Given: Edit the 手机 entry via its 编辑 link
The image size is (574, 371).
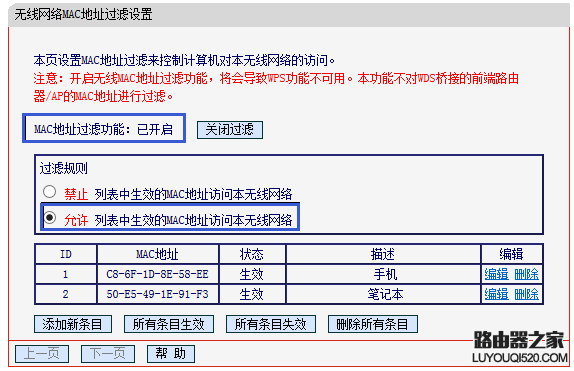Looking at the screenshot, I should coord(496,274).
